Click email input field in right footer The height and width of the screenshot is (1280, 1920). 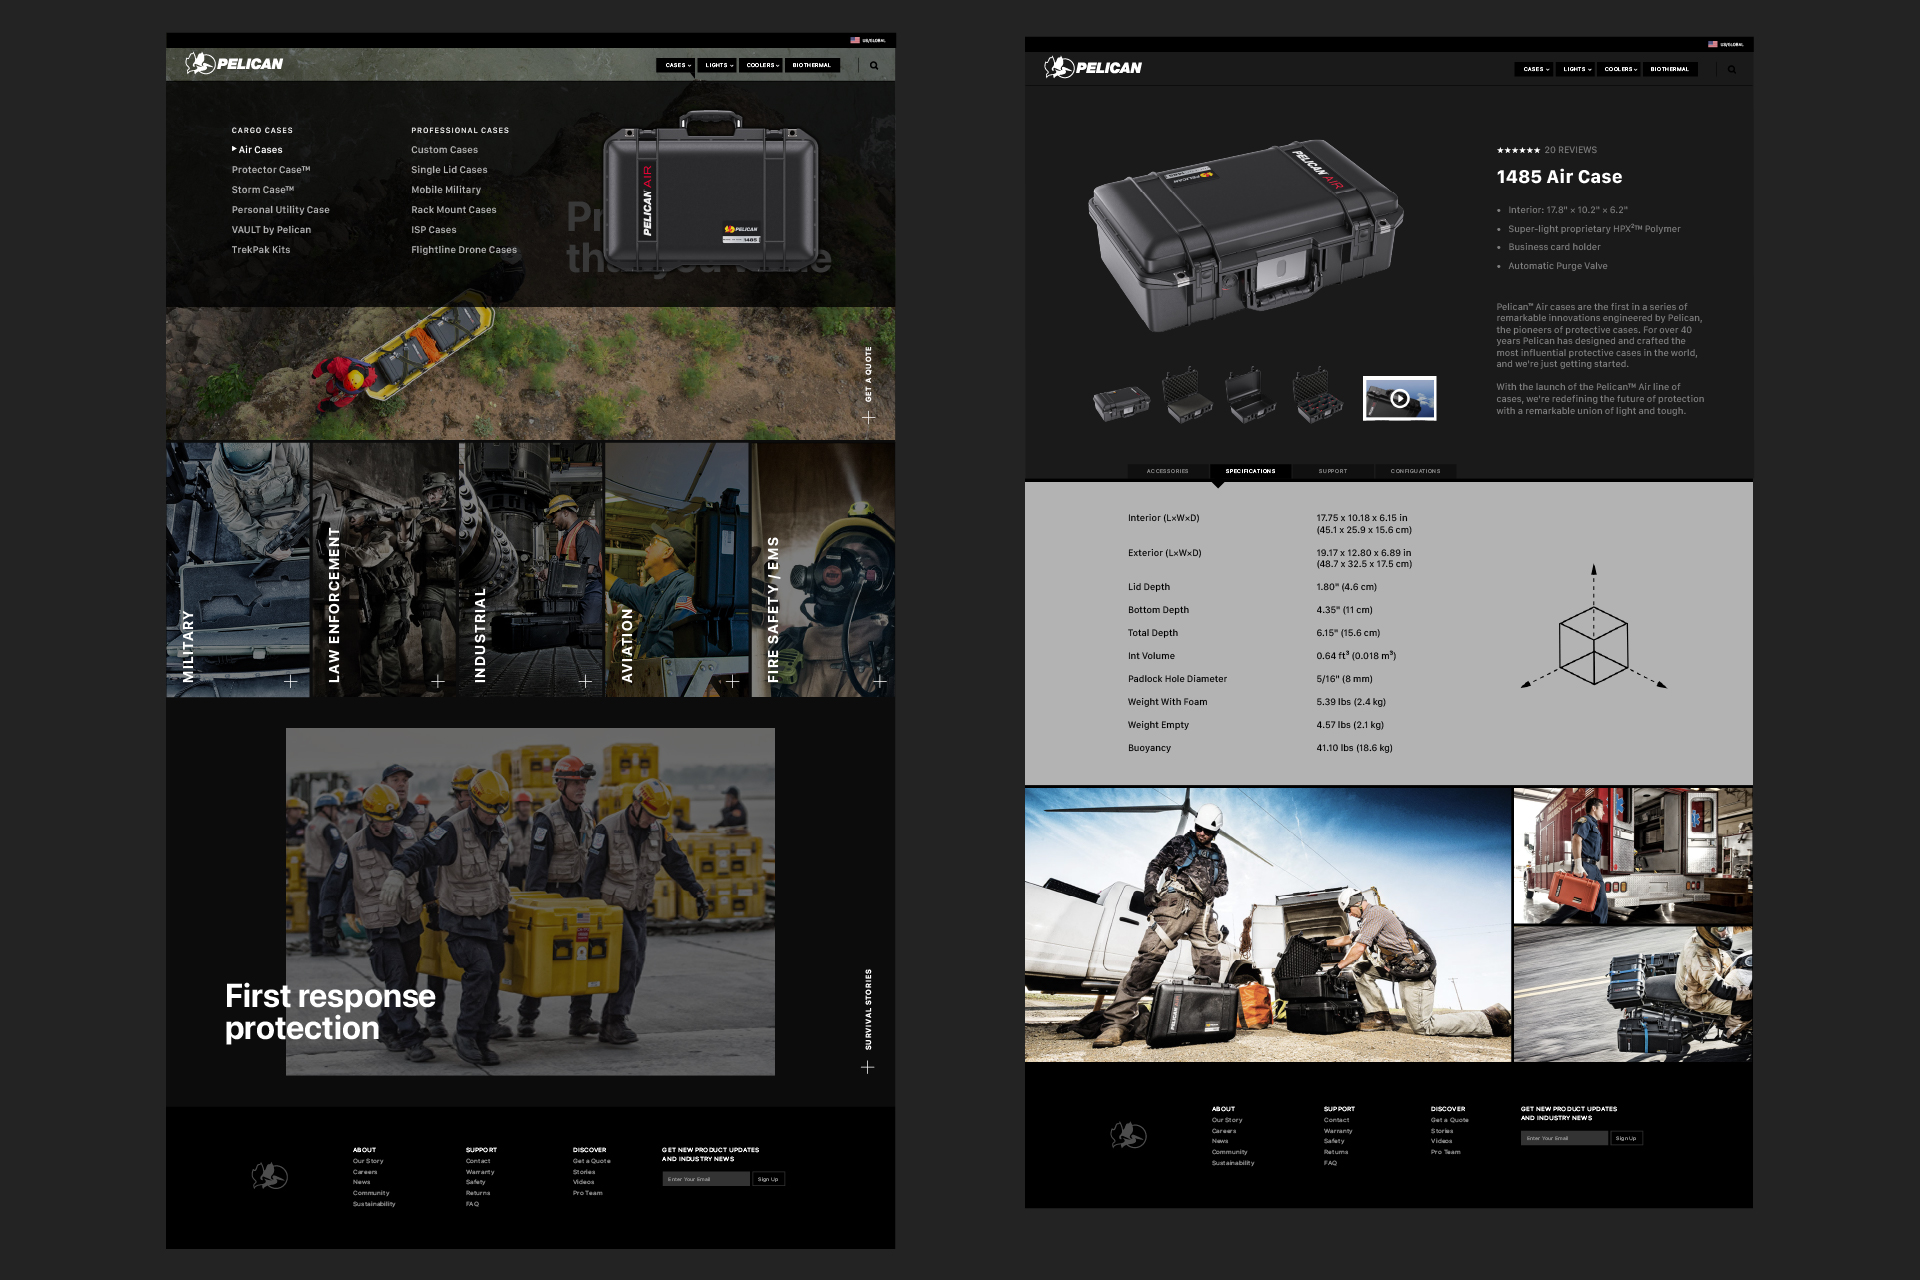[x=1563, y=1138]
